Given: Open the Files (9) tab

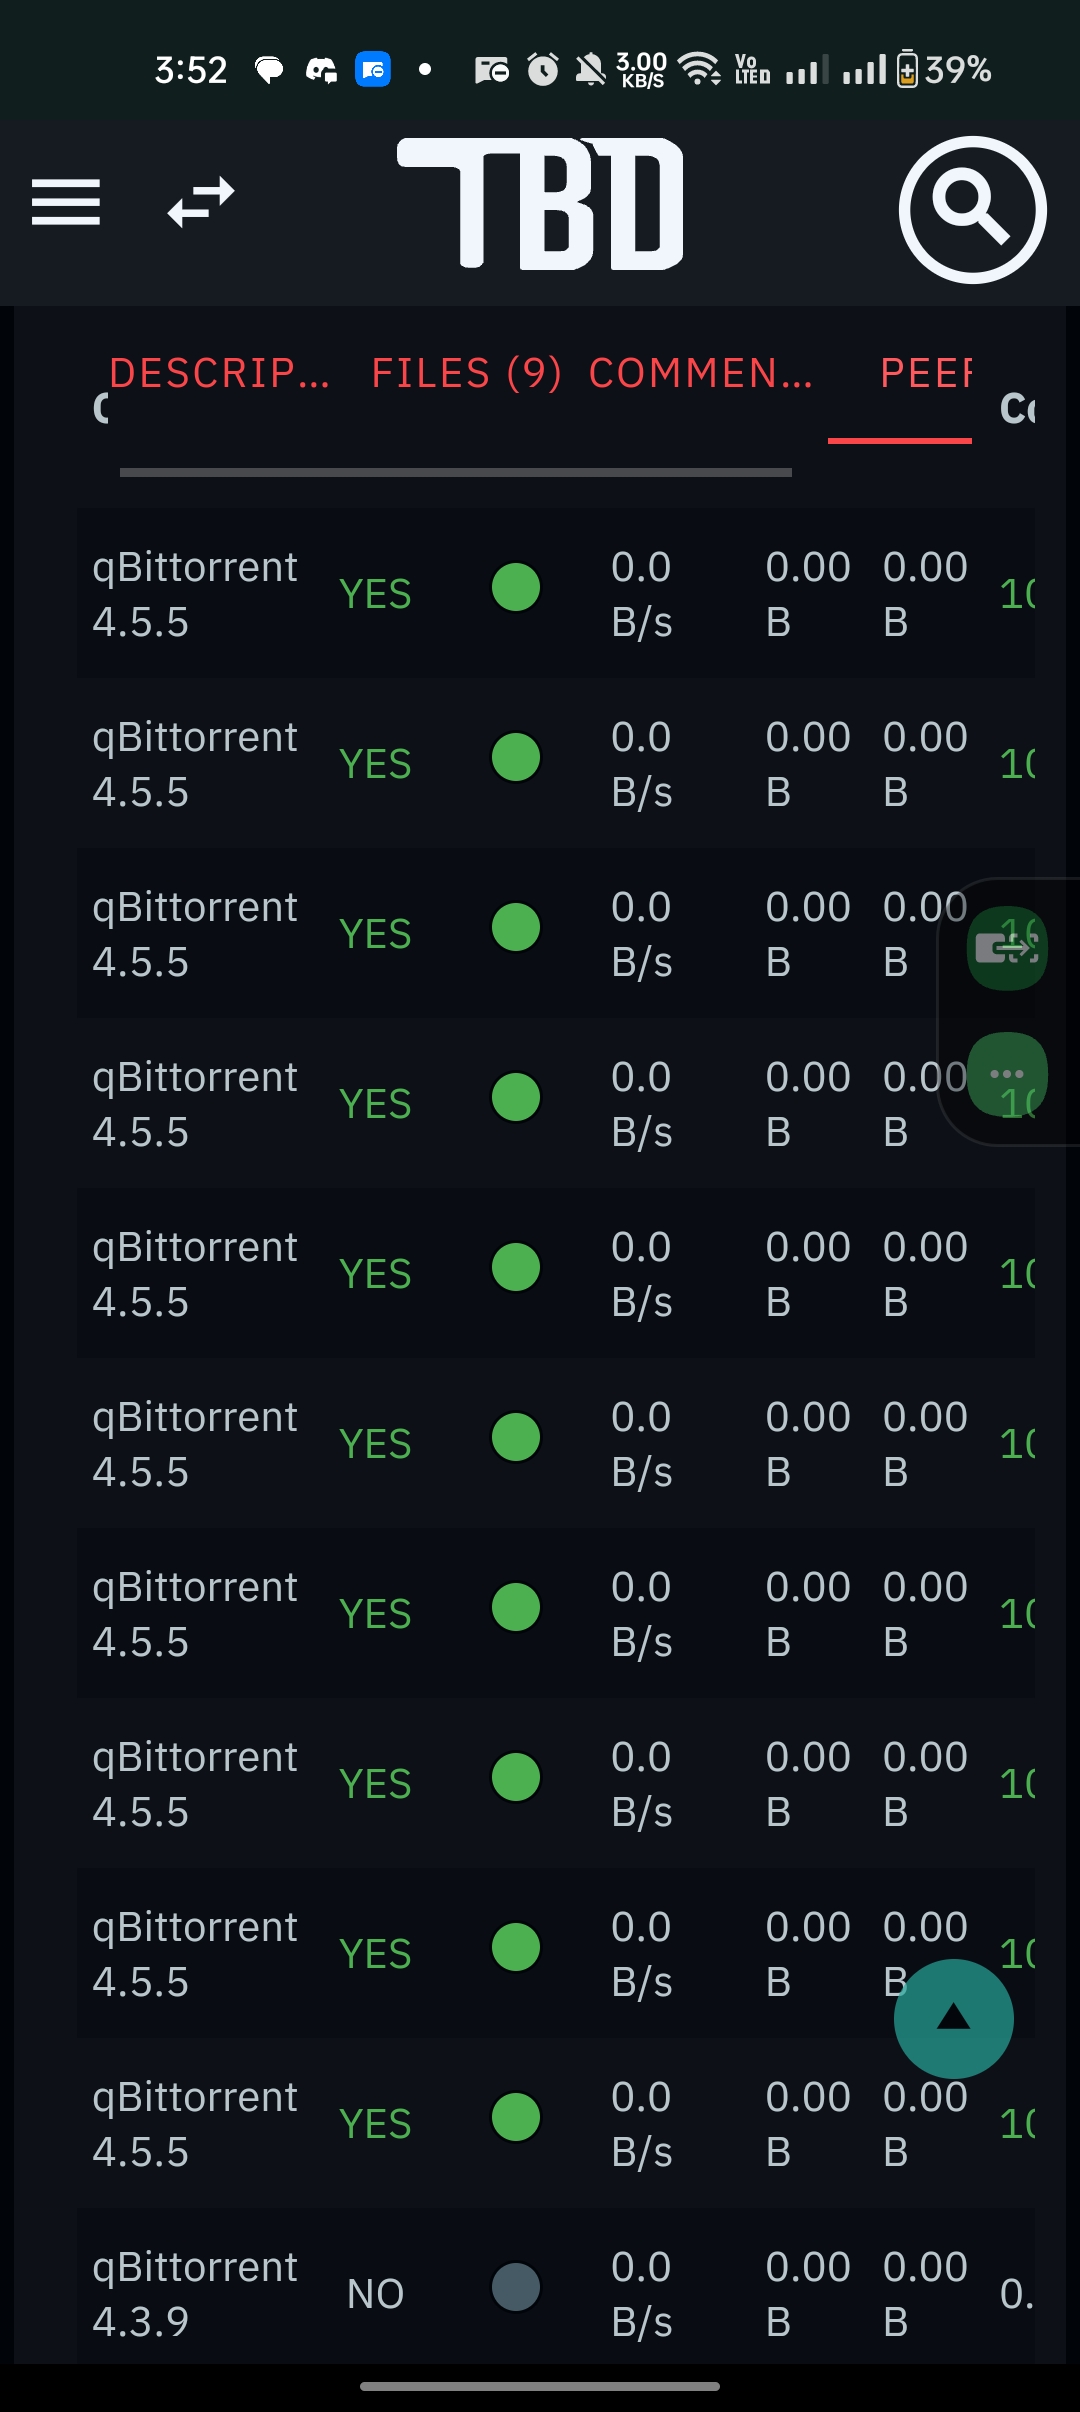Looking at the screenshot, I should click(x=466, y=373).
